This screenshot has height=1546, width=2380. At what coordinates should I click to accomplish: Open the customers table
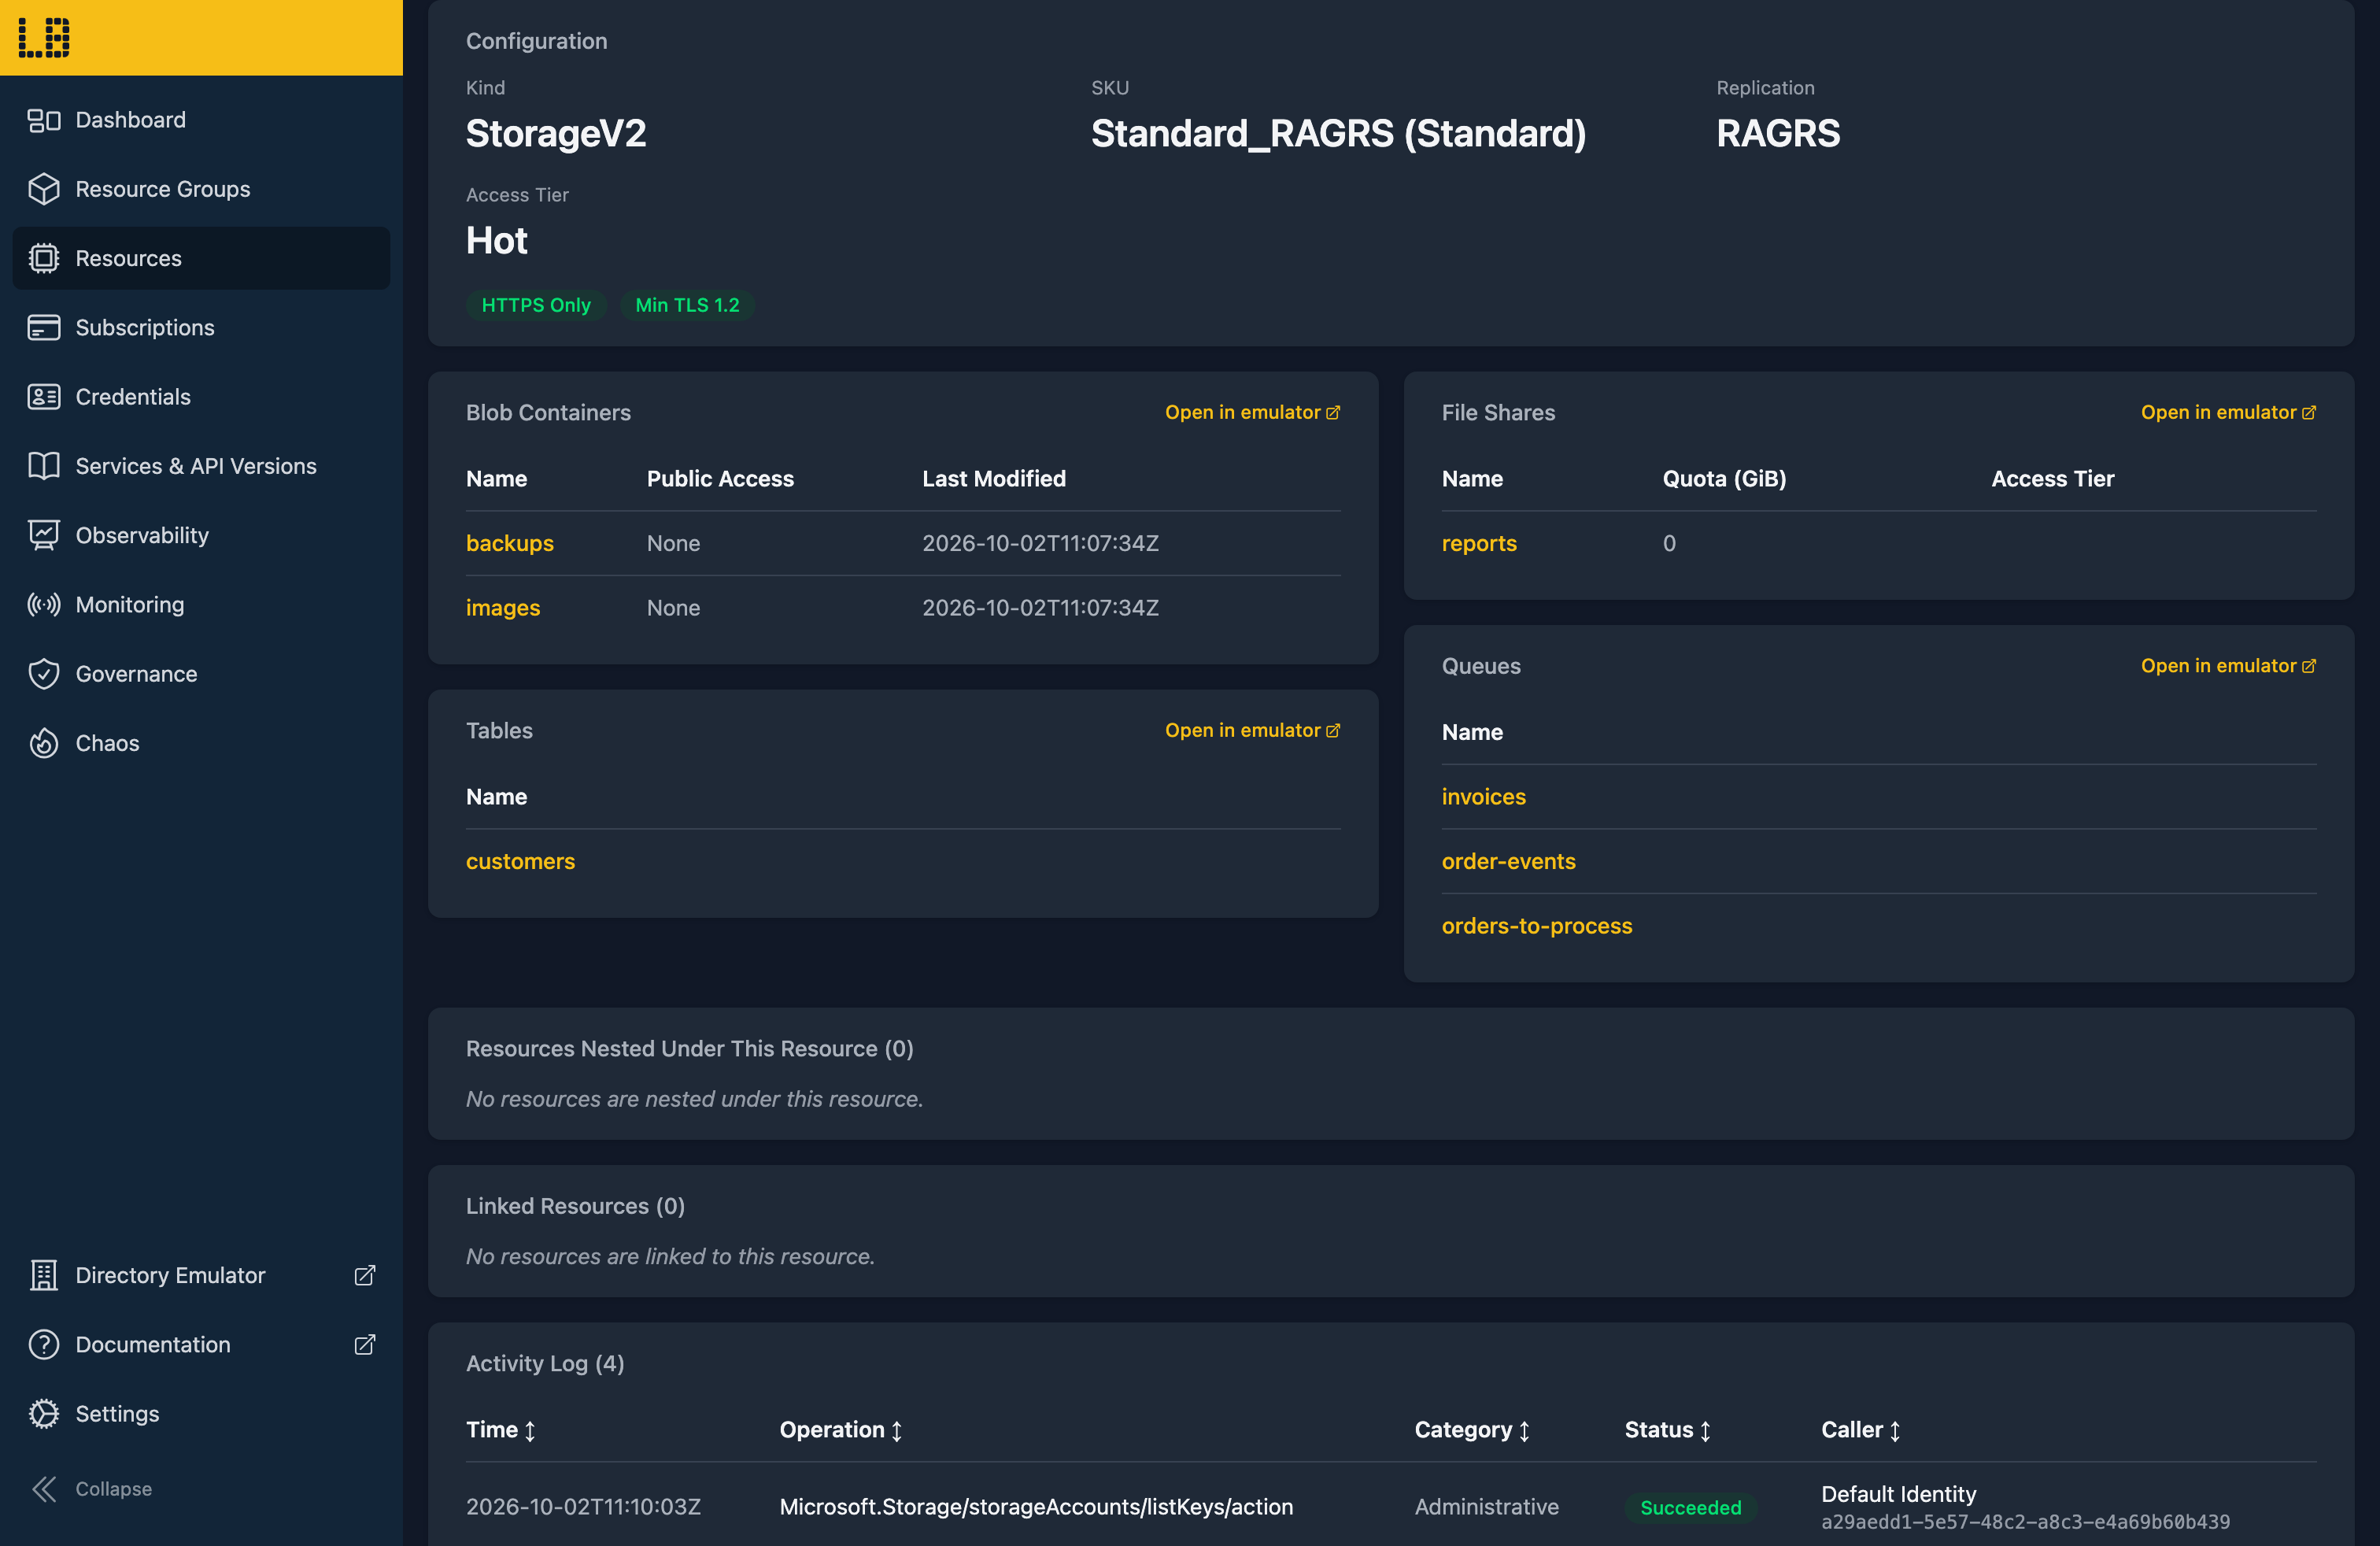coord(520,861)
